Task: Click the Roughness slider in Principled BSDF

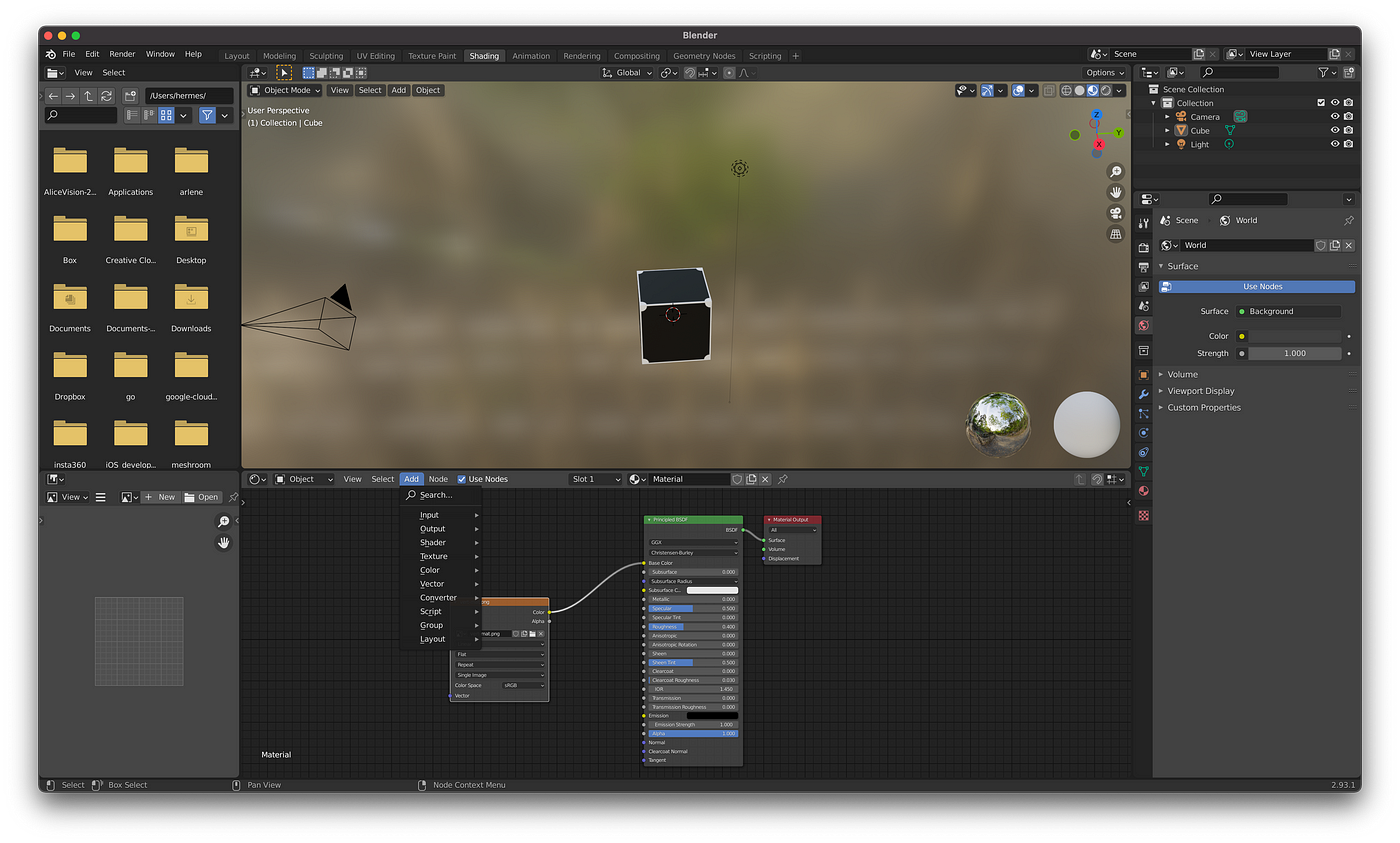Action: [693, 627]
